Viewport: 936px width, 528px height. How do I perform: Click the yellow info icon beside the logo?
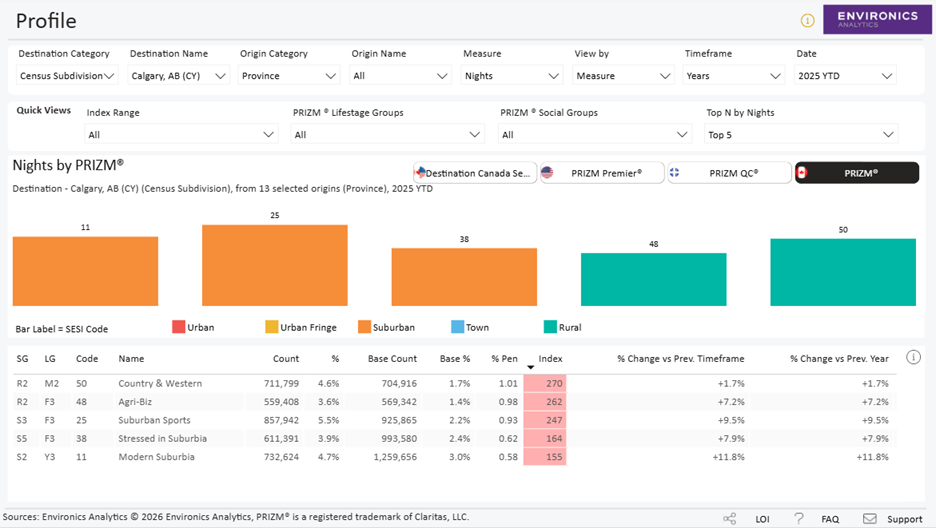coord(807,21)
